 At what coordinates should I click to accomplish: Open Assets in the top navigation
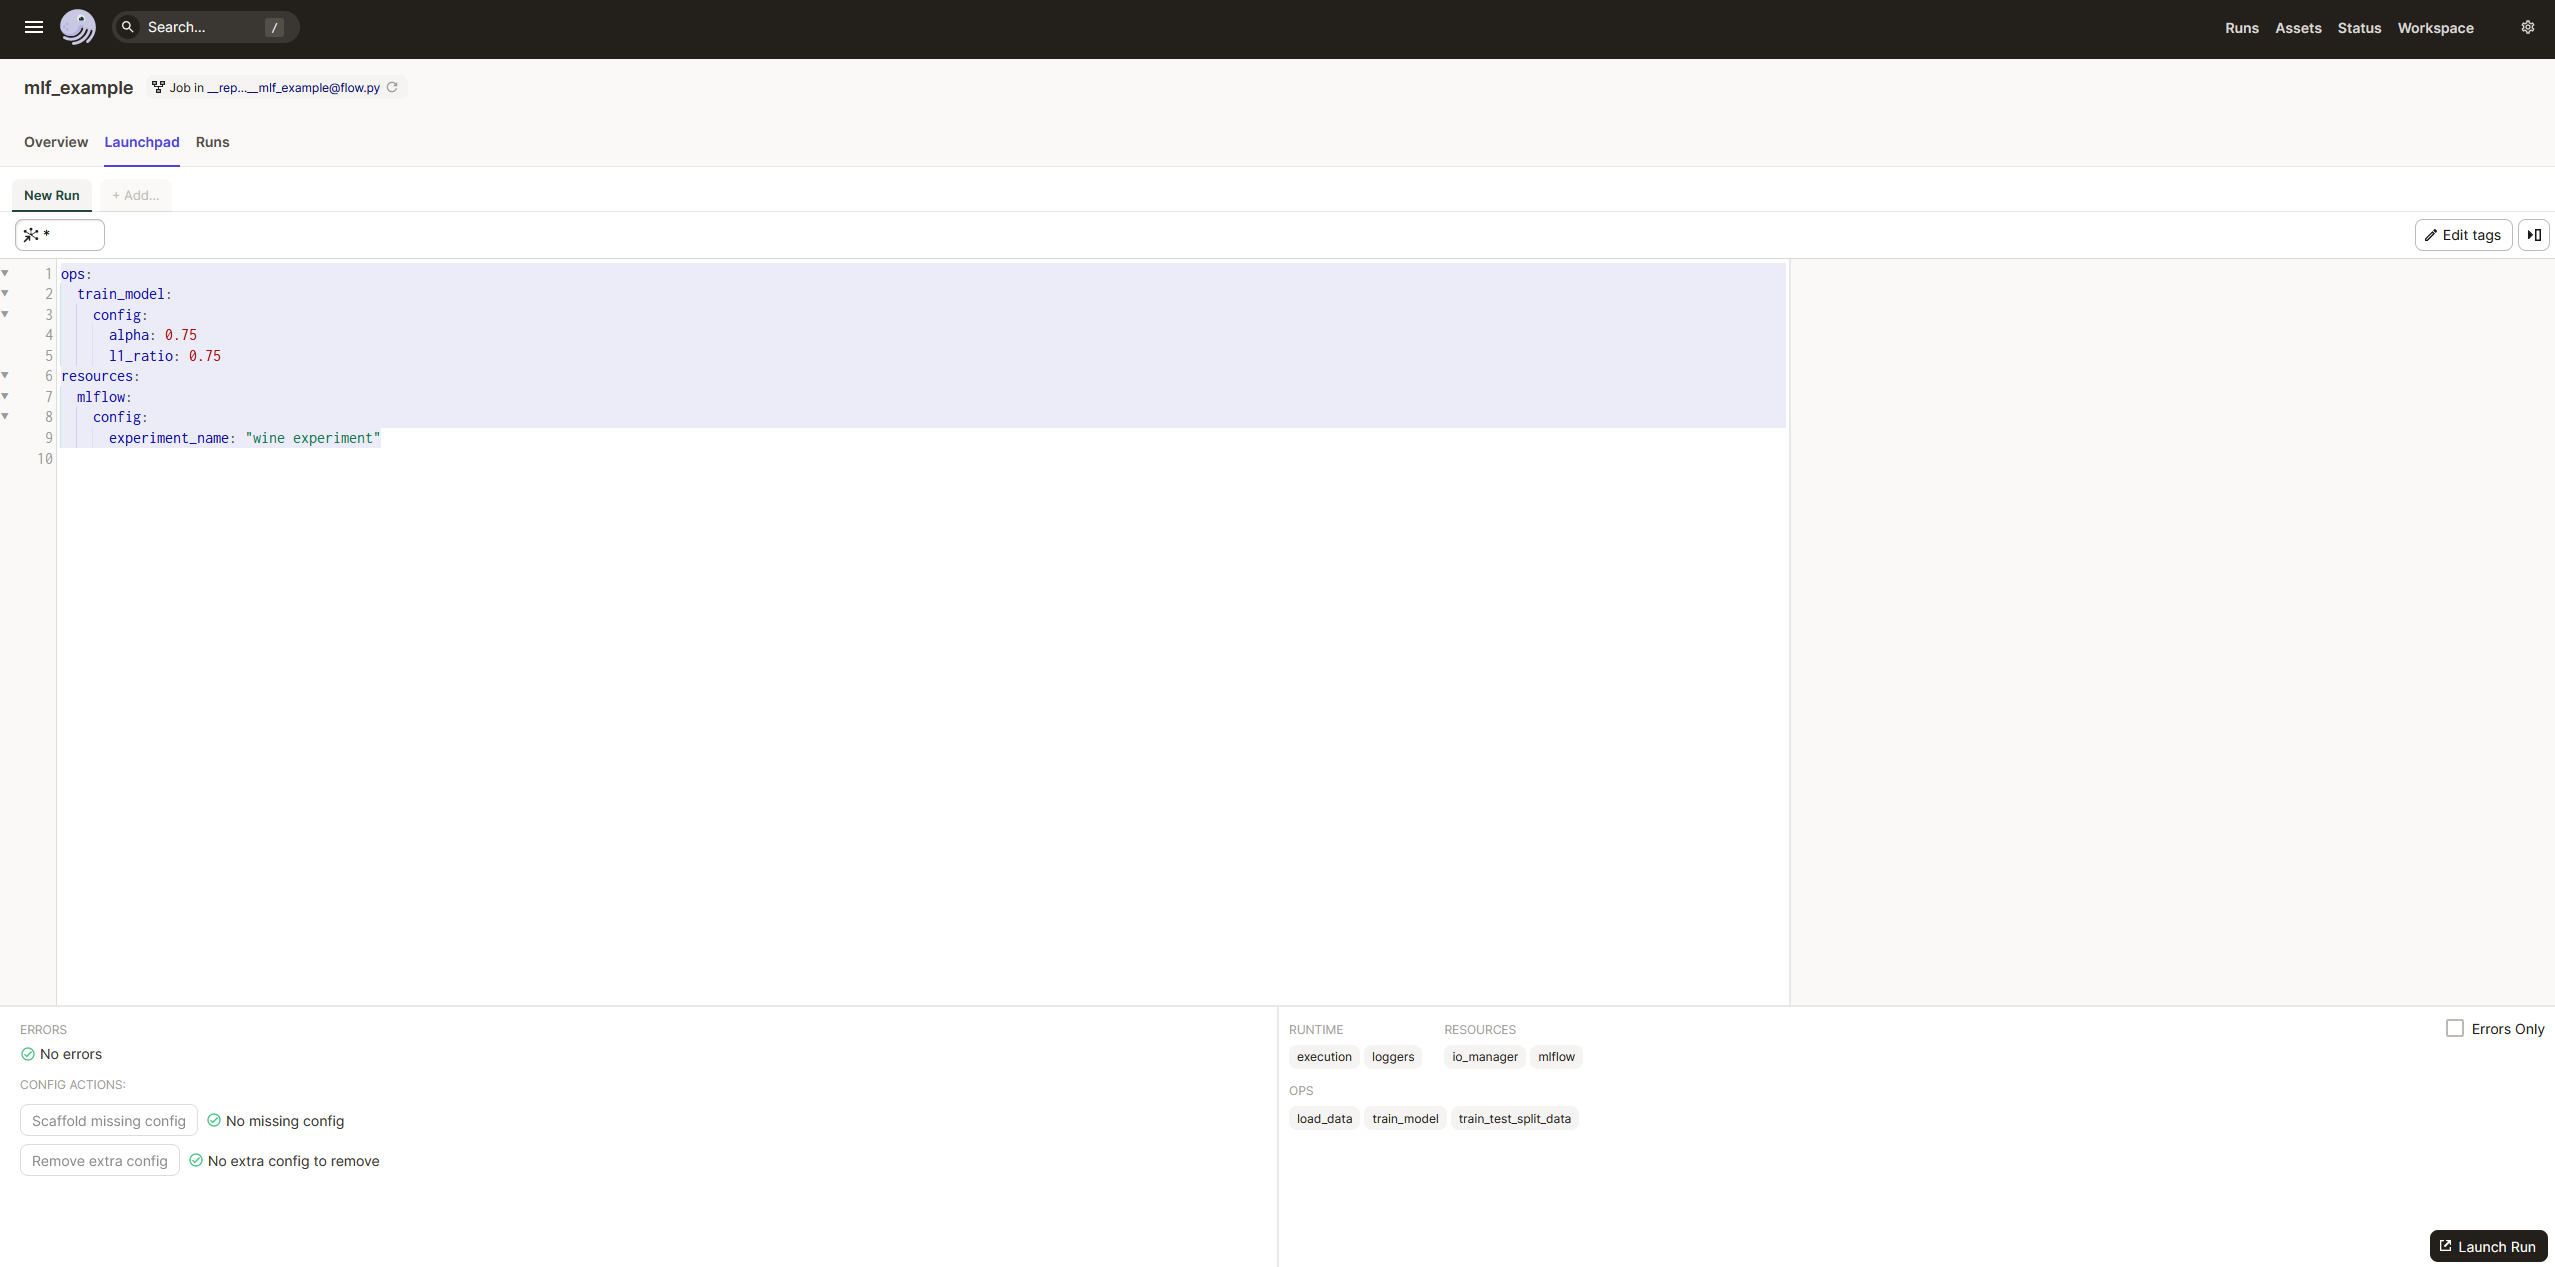(x=2298, y=28)
